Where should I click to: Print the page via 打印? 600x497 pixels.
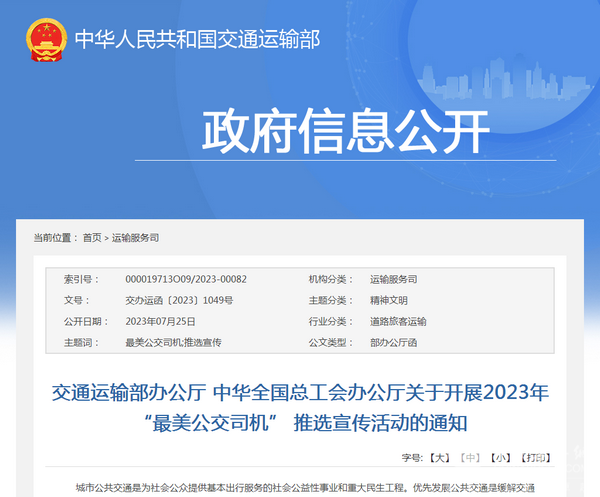(535, 457)
